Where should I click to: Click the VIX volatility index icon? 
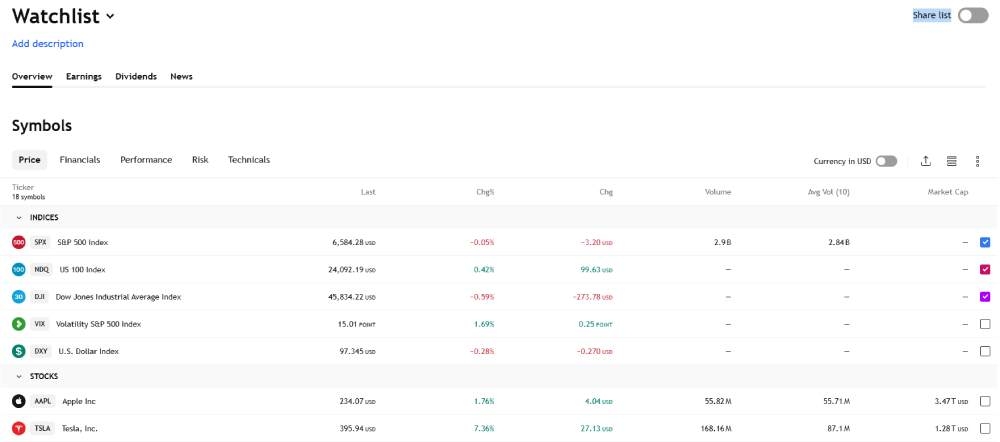tap(18, 324)
